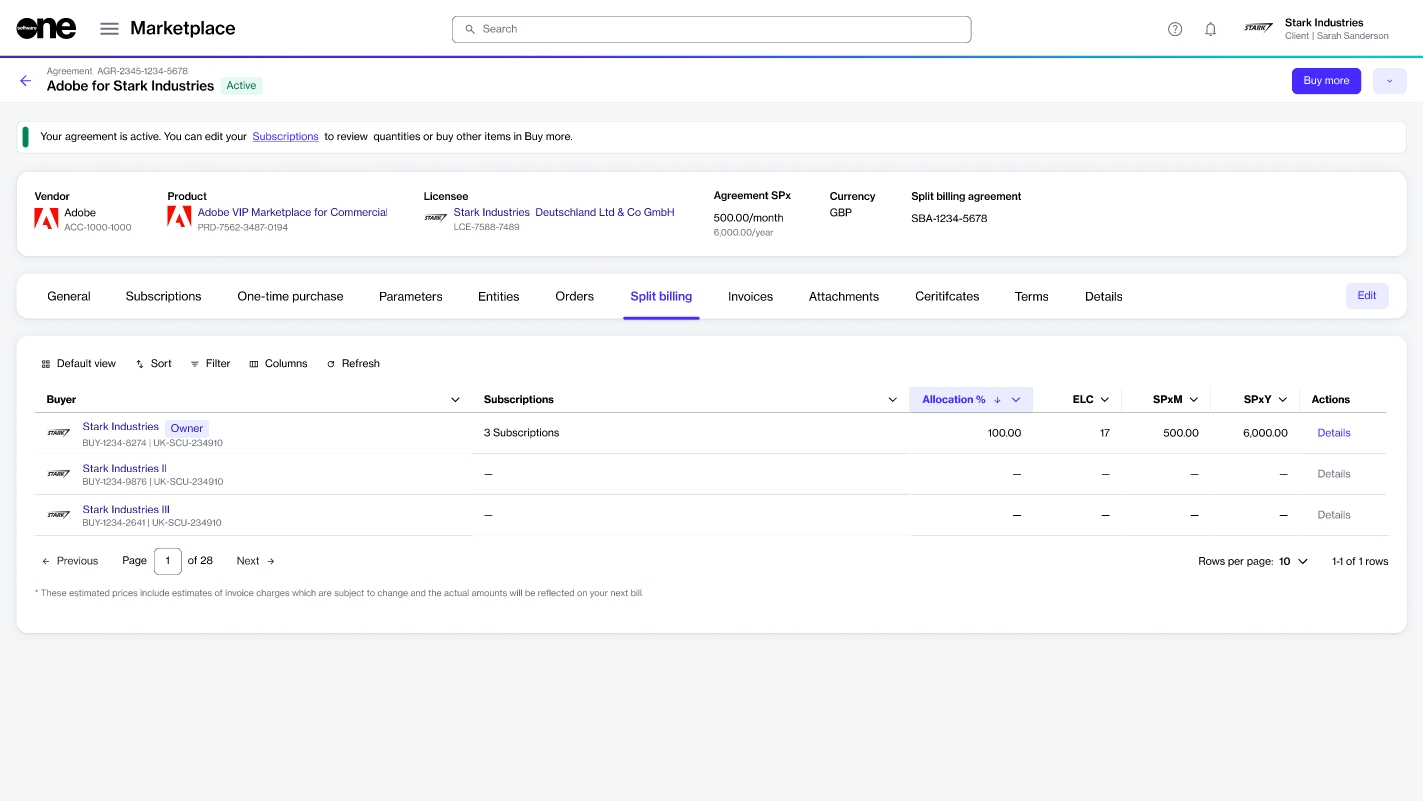Switch to the Subscriptions tab
The width and height of the screenshot is (1423, 801).
163,297
